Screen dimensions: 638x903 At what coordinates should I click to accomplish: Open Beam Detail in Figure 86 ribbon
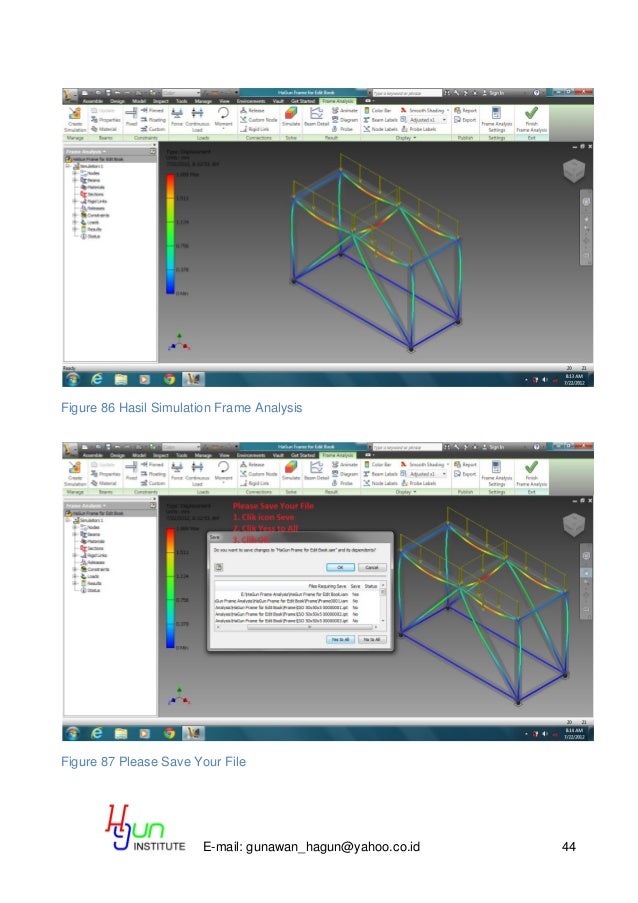[316, 116]
